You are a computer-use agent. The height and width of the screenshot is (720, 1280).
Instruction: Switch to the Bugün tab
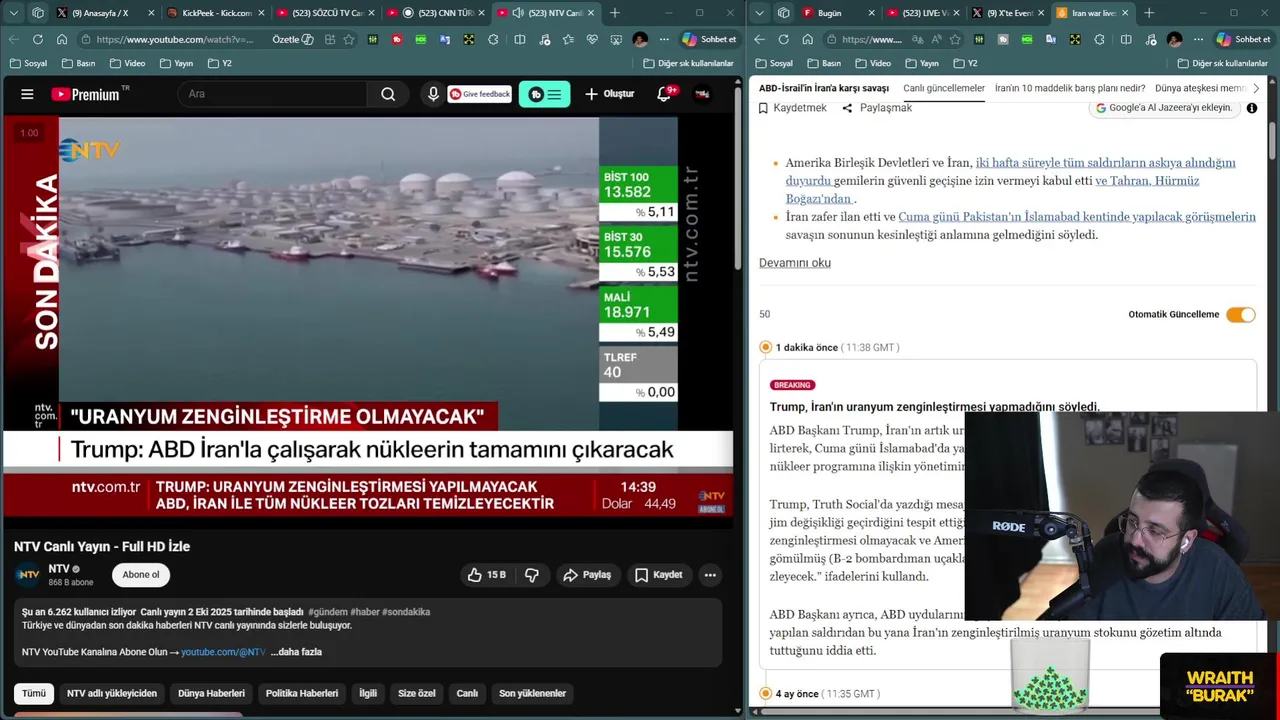(x=838, y=13)
